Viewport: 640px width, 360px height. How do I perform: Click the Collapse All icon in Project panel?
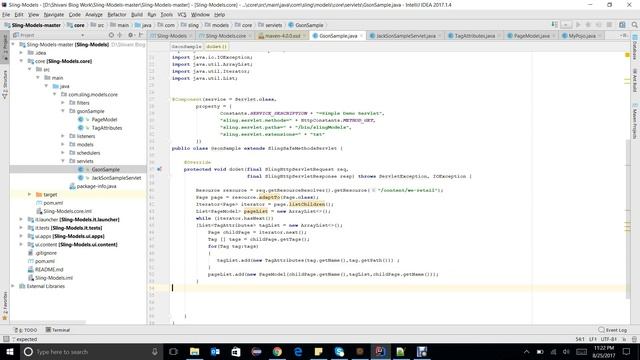pyautogui.click(x=120, y=36)
